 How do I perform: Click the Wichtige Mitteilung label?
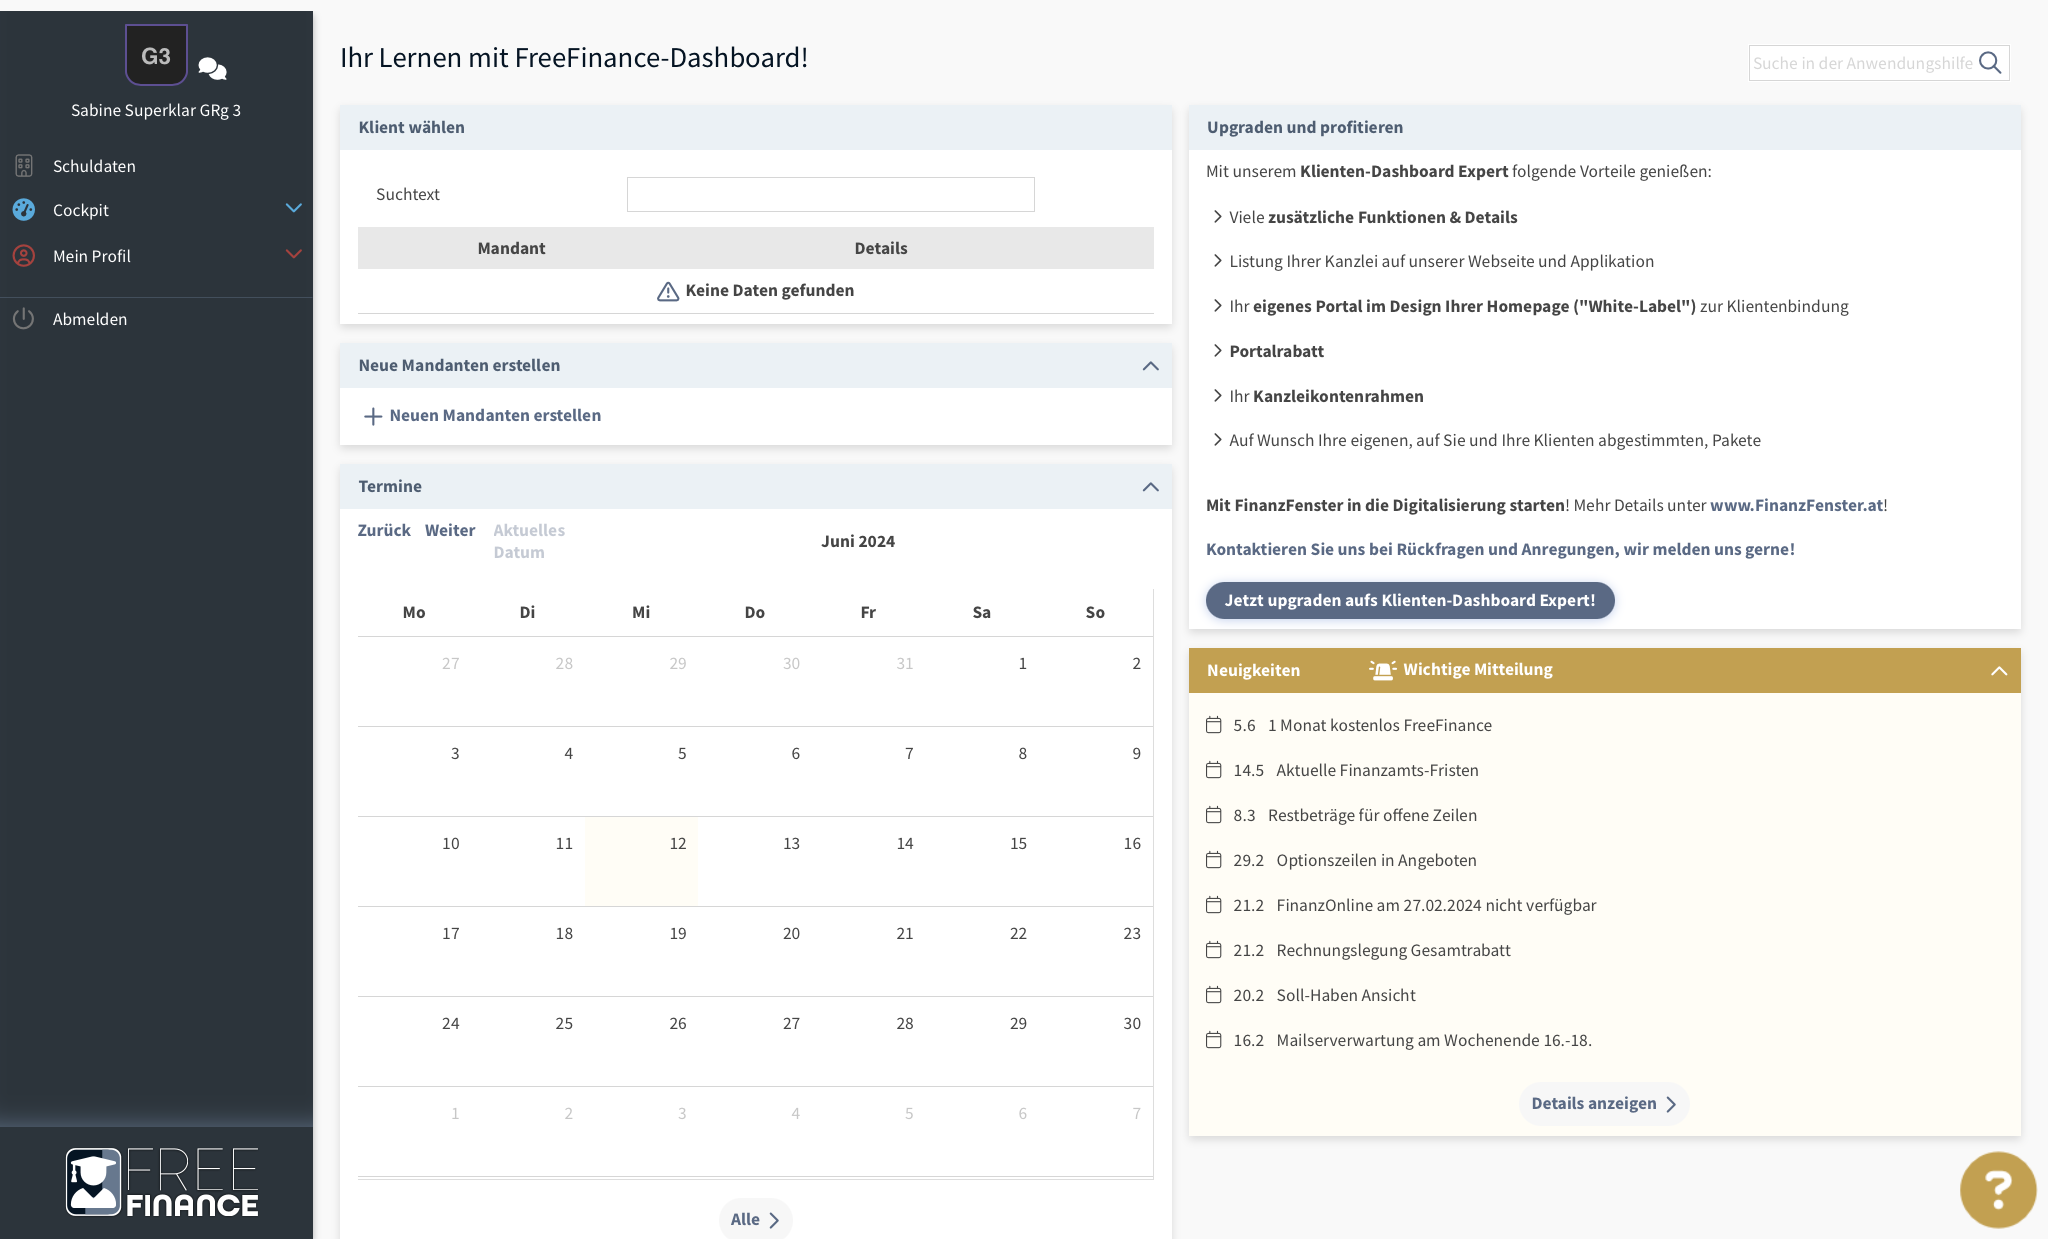coord(1478,669)
